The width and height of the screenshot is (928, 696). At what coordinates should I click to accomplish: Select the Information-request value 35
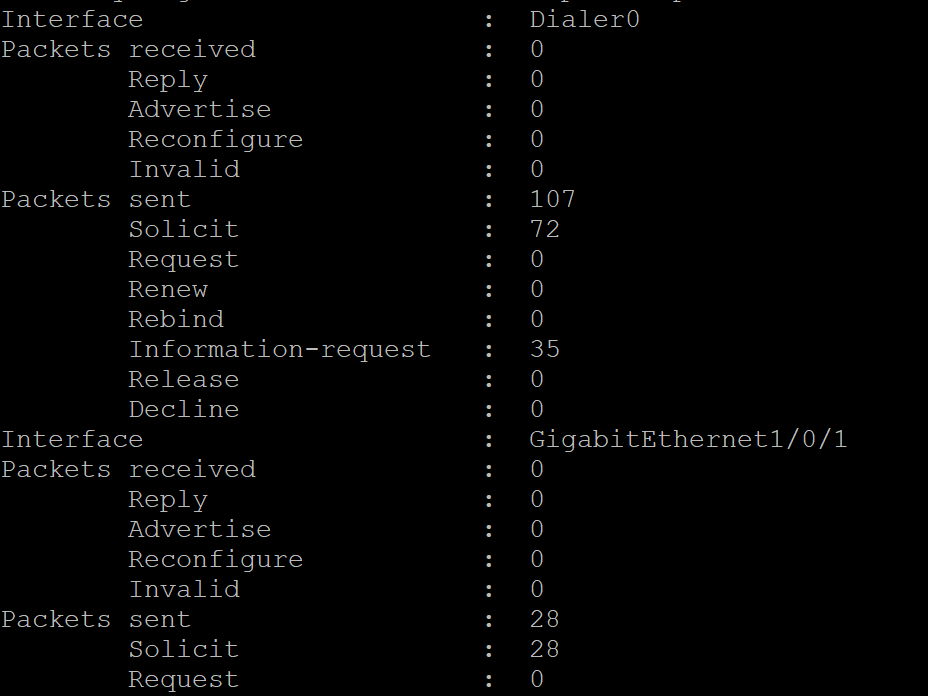(x=544, y=349)
